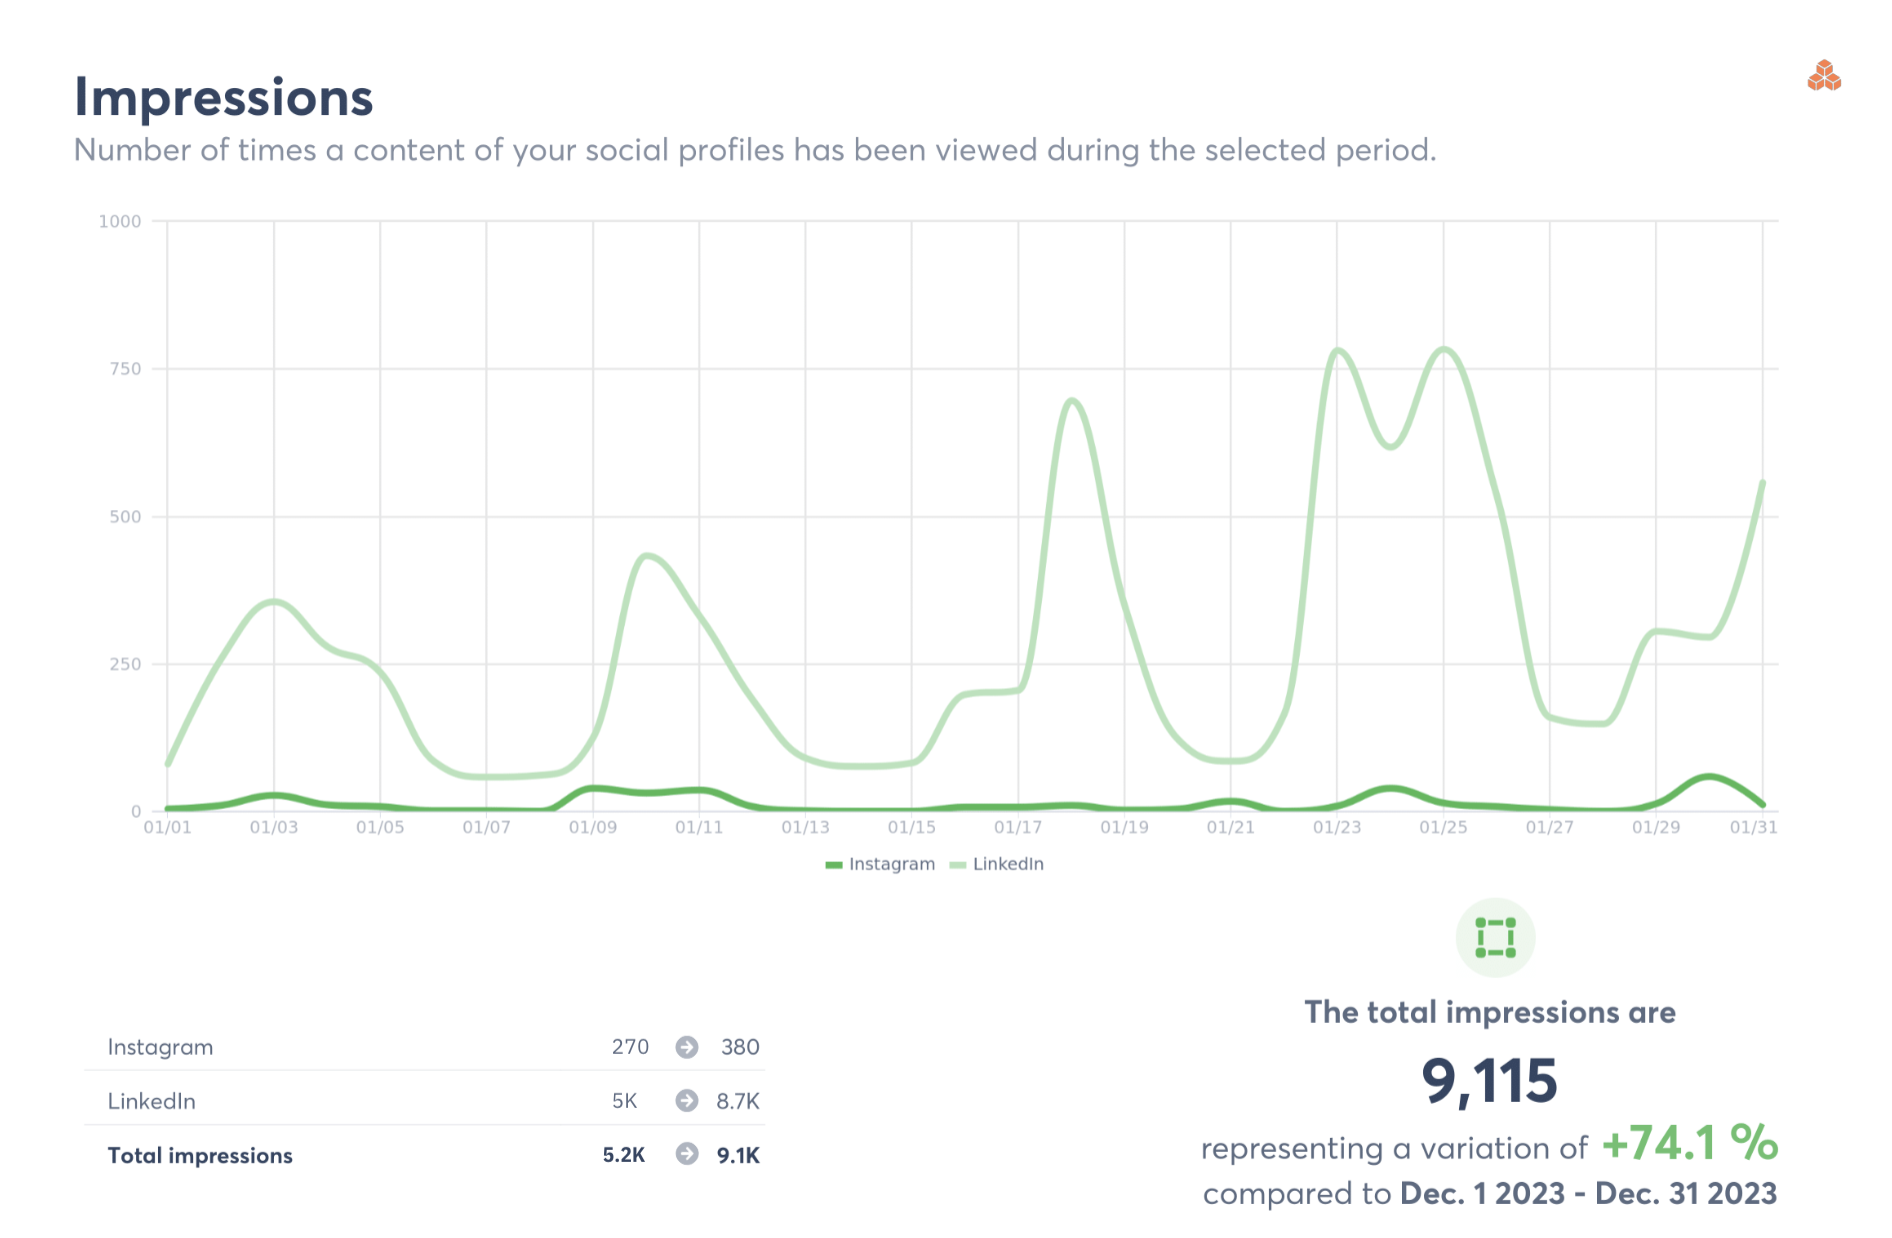
Task: Click the arrow icon in LinkedIn row
Action: tap(687, 1101)
